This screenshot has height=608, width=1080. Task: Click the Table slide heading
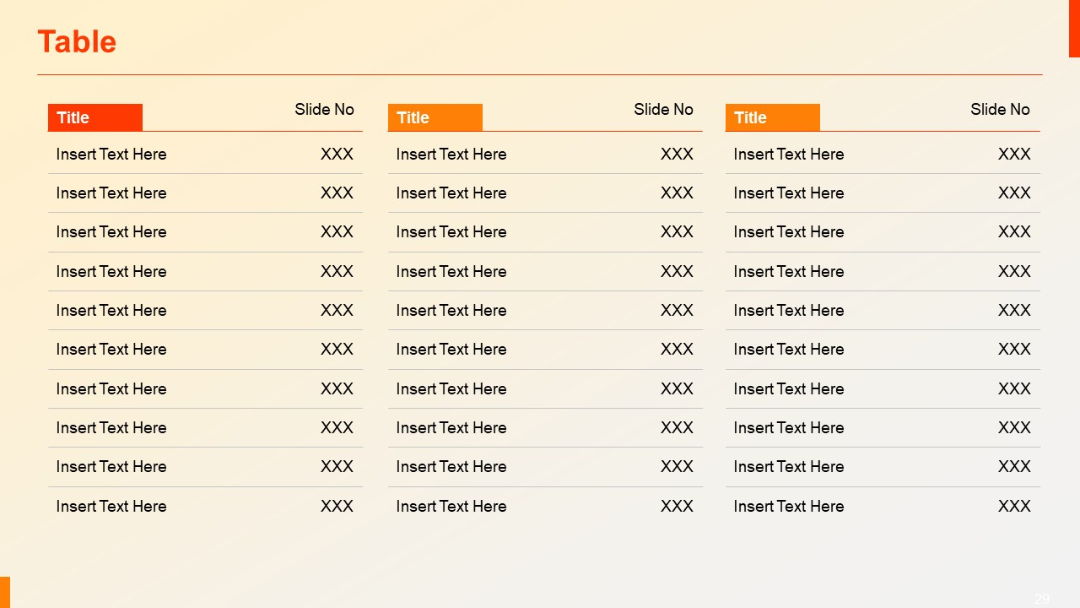(76, 41)
